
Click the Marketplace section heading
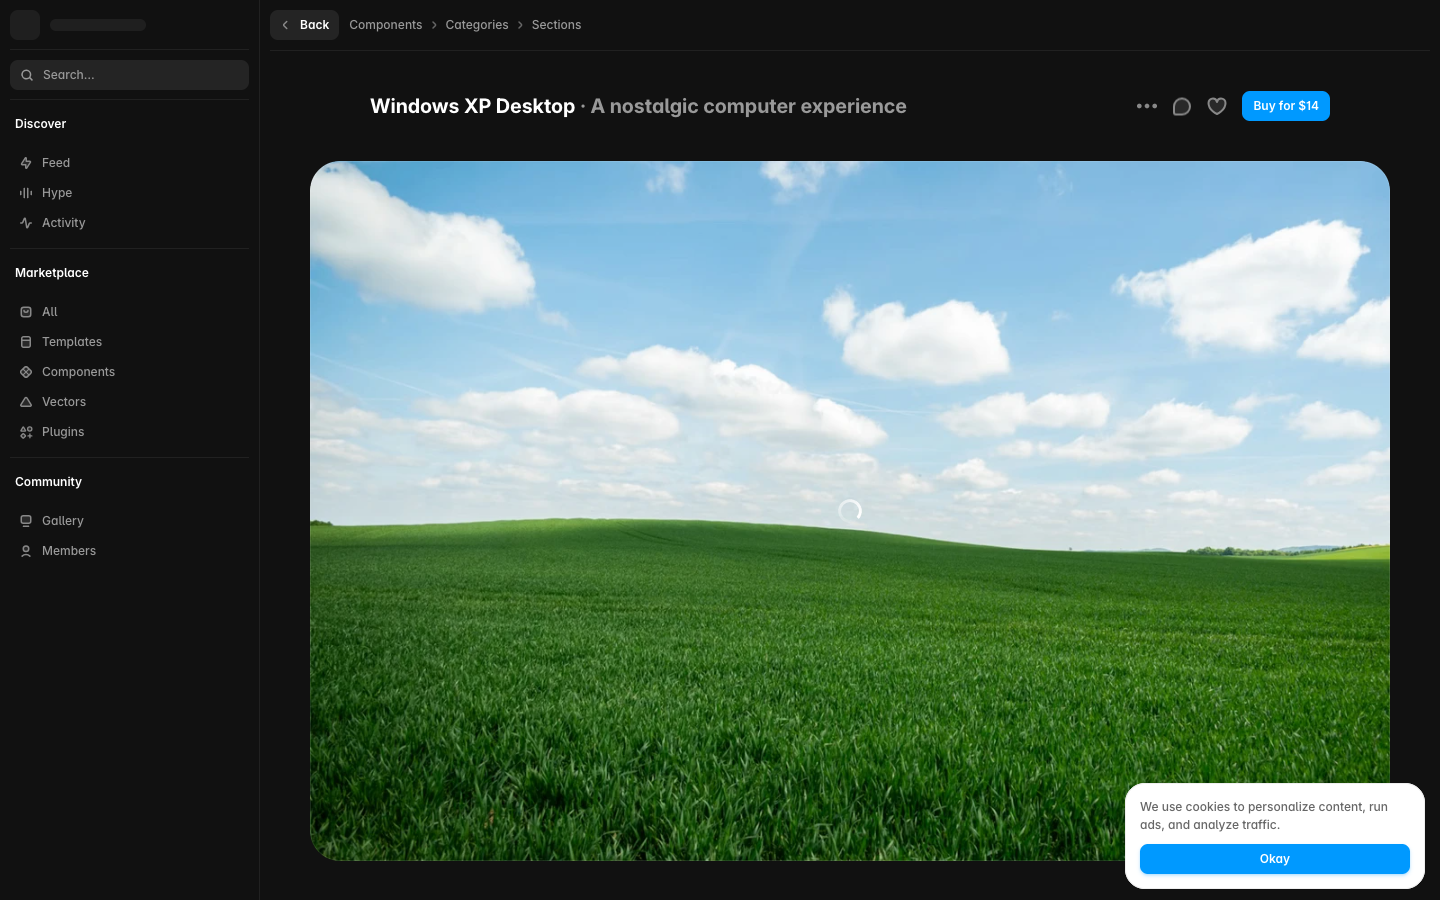[52, 273]
